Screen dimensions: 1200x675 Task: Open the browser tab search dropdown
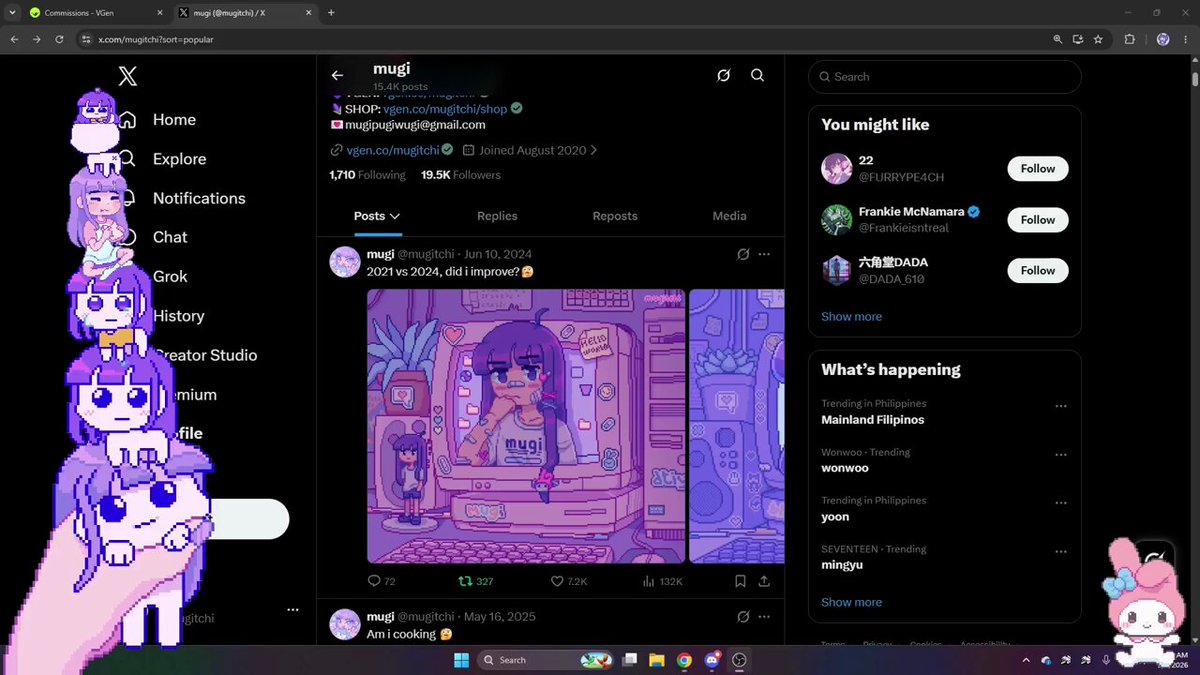tap(11, 13)
